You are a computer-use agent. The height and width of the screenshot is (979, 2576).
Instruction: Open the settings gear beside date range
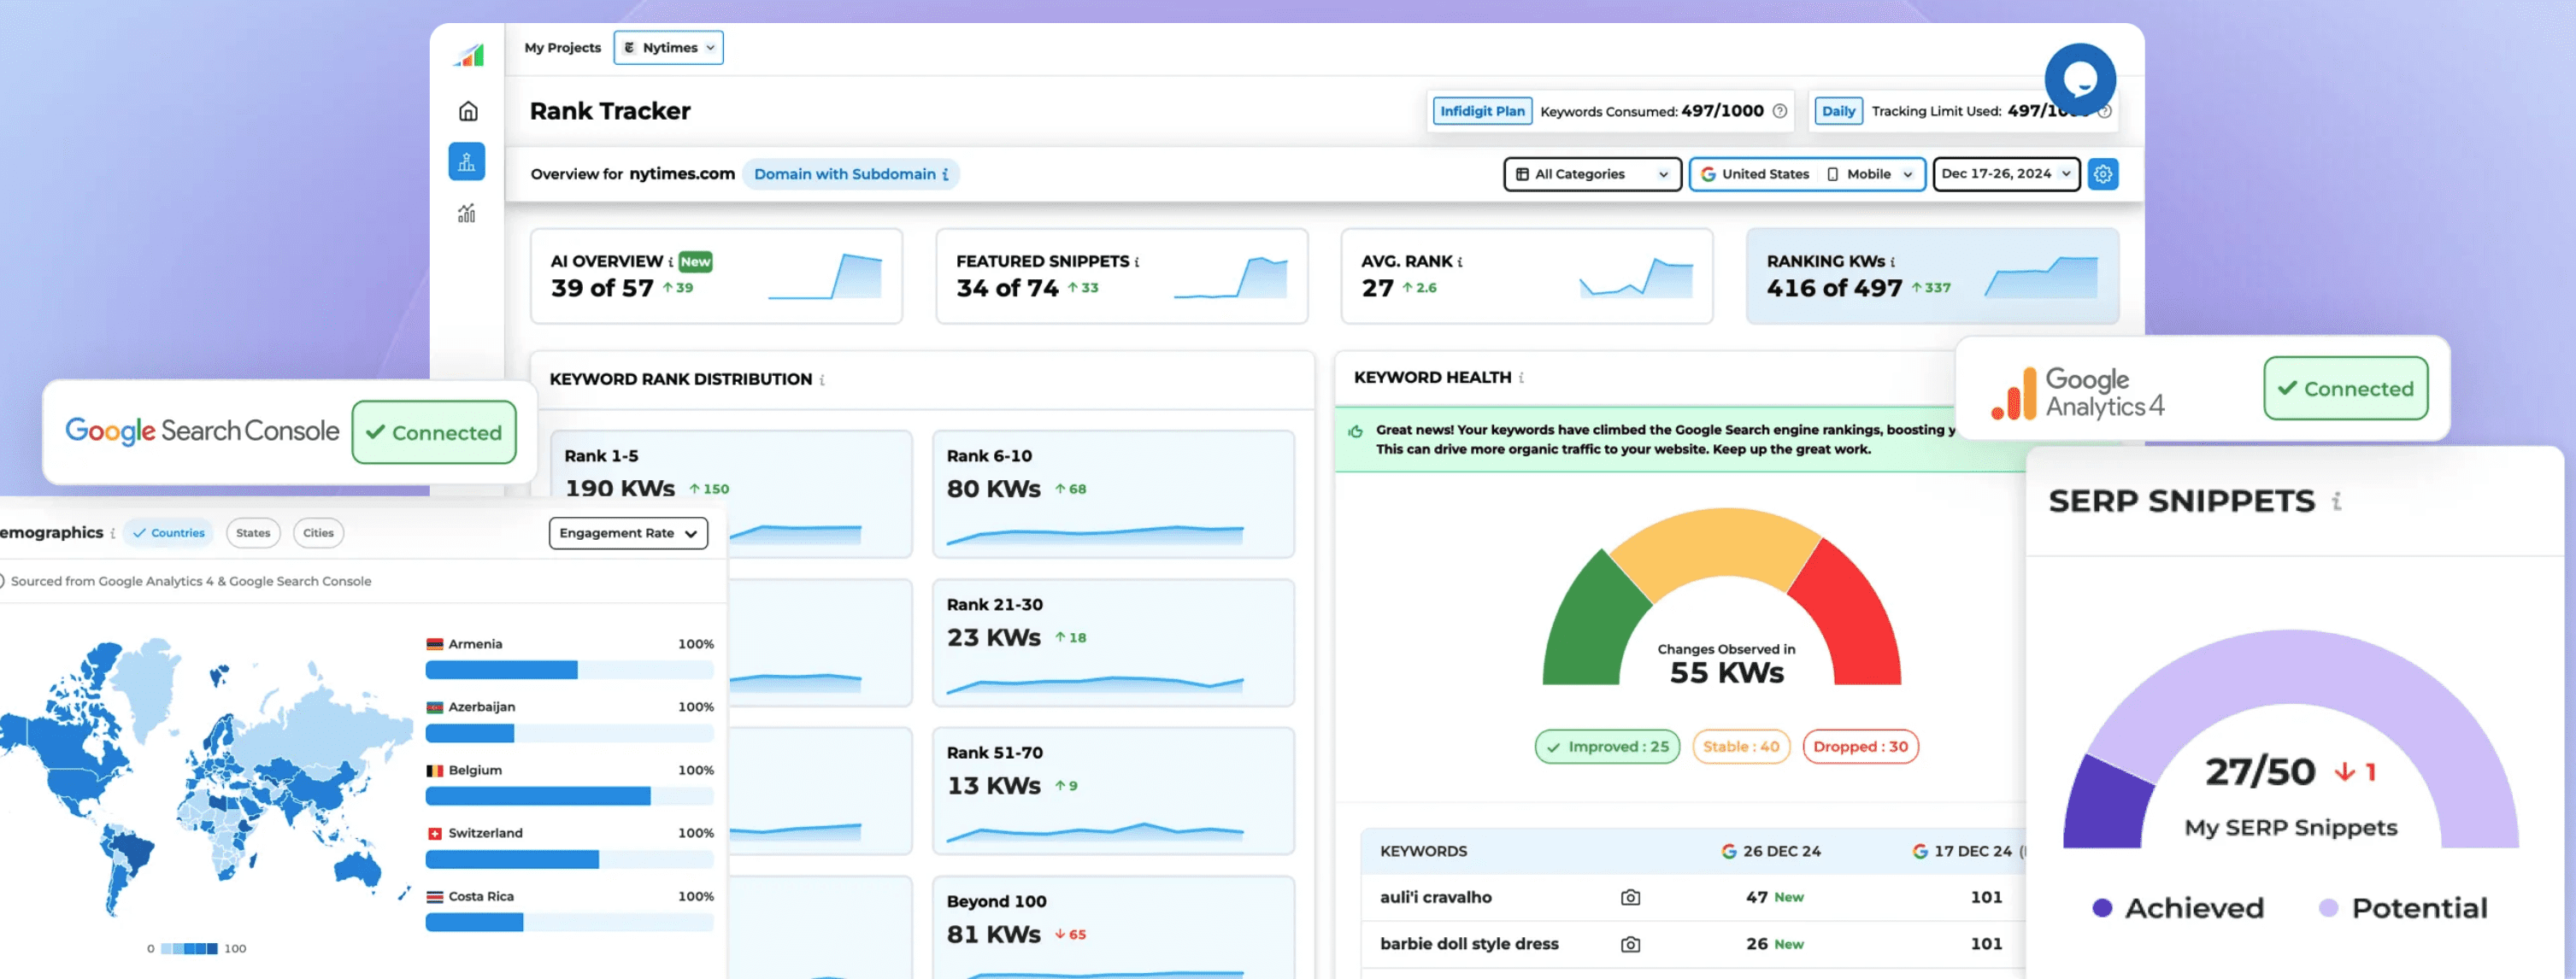point(2103,174)
